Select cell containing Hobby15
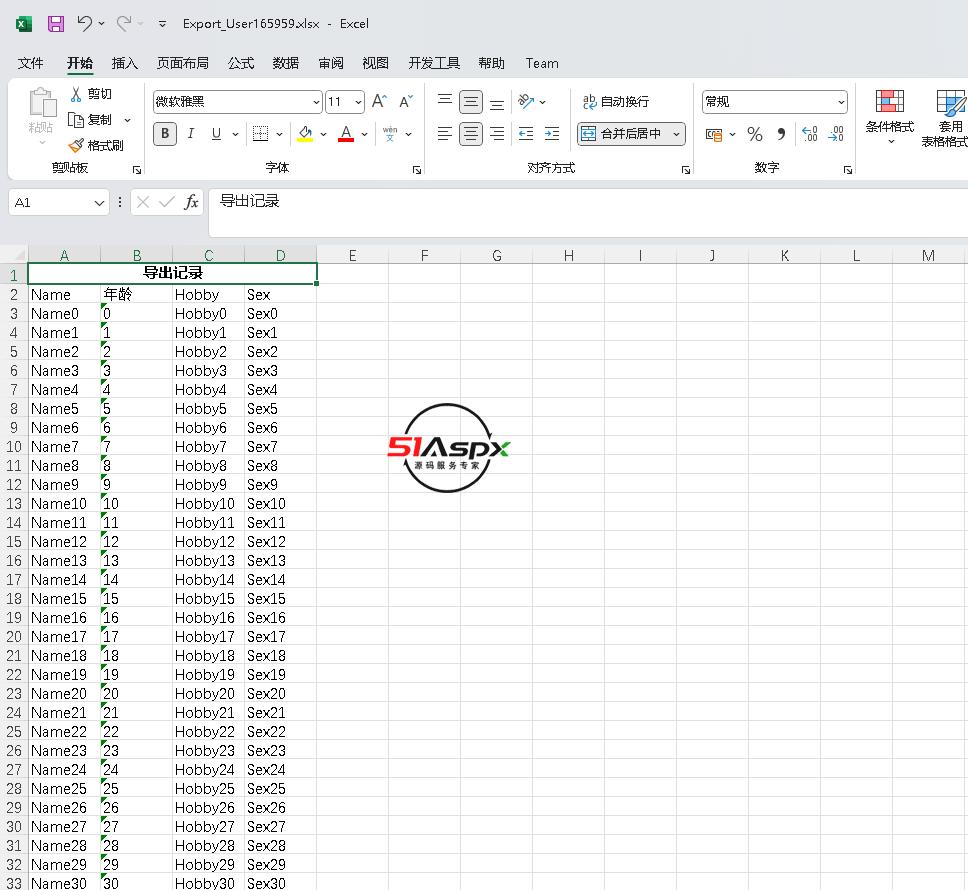Image resolution: width=968 pixels, height=890 pixels. pyautogui.click(x=208, y=599)
